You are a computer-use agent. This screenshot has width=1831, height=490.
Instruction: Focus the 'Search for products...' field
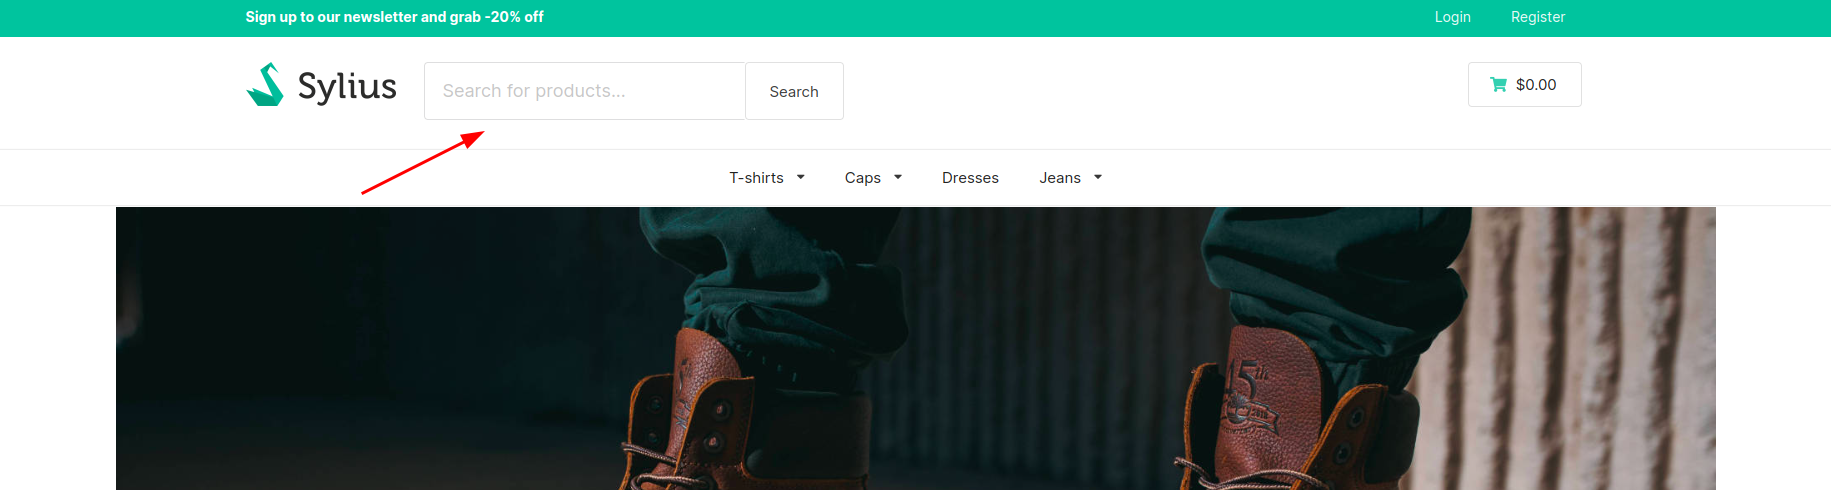click(584, 91)
